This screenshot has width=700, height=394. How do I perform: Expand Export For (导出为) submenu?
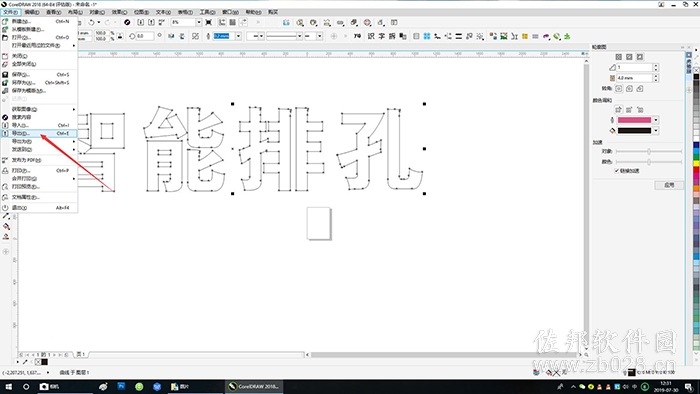(39, 141)
